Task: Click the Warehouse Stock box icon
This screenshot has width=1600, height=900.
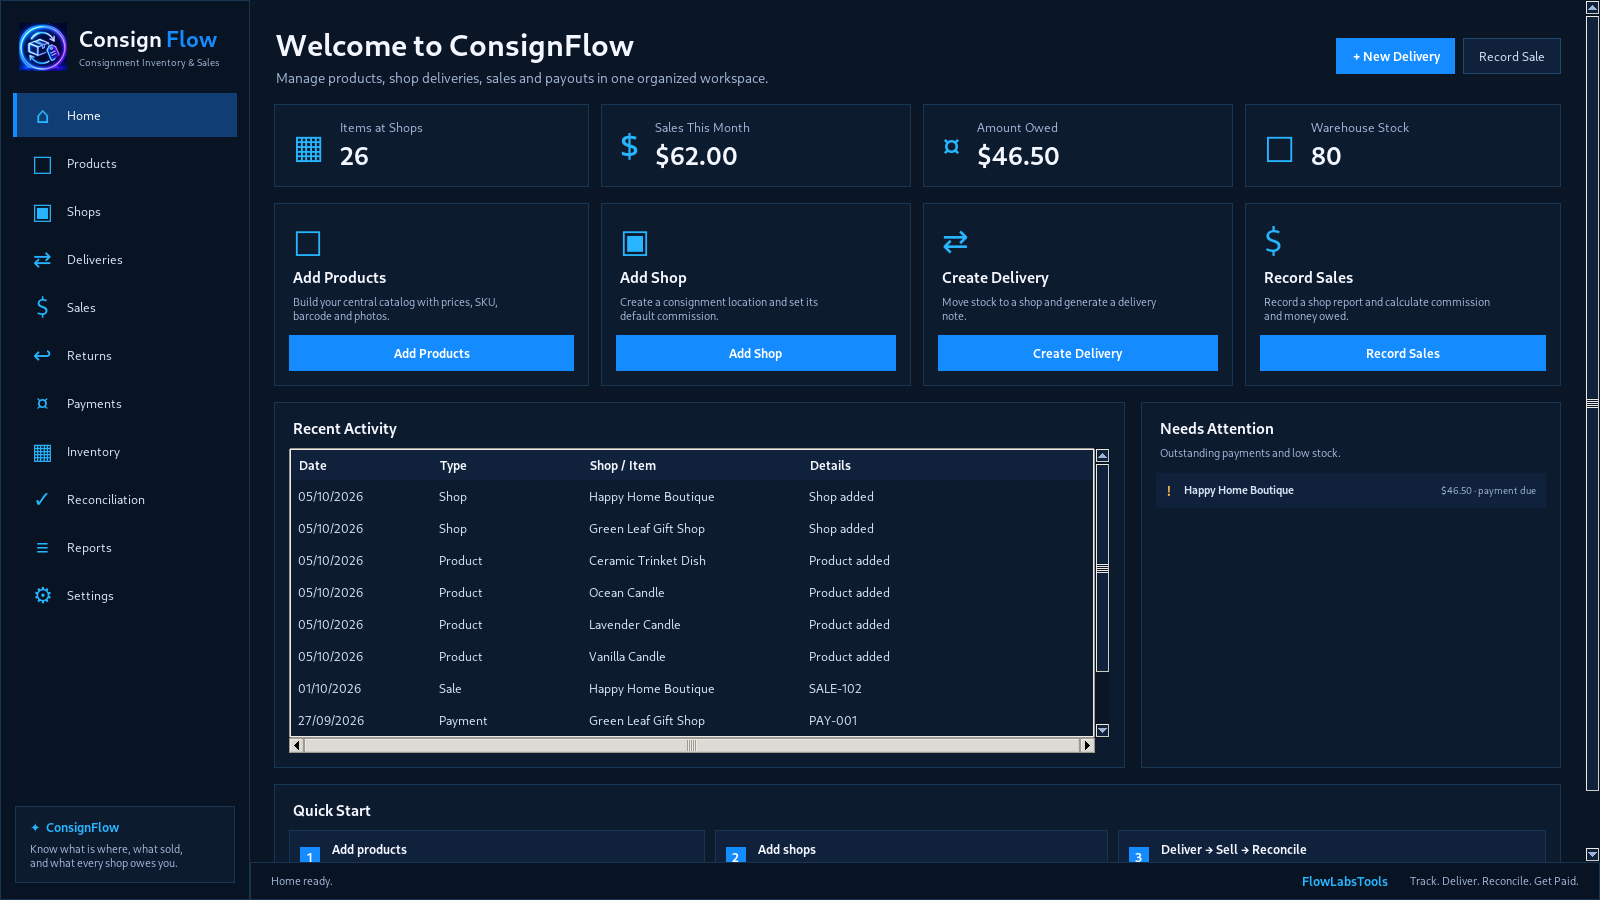Action: click(x=1280, y=149)
